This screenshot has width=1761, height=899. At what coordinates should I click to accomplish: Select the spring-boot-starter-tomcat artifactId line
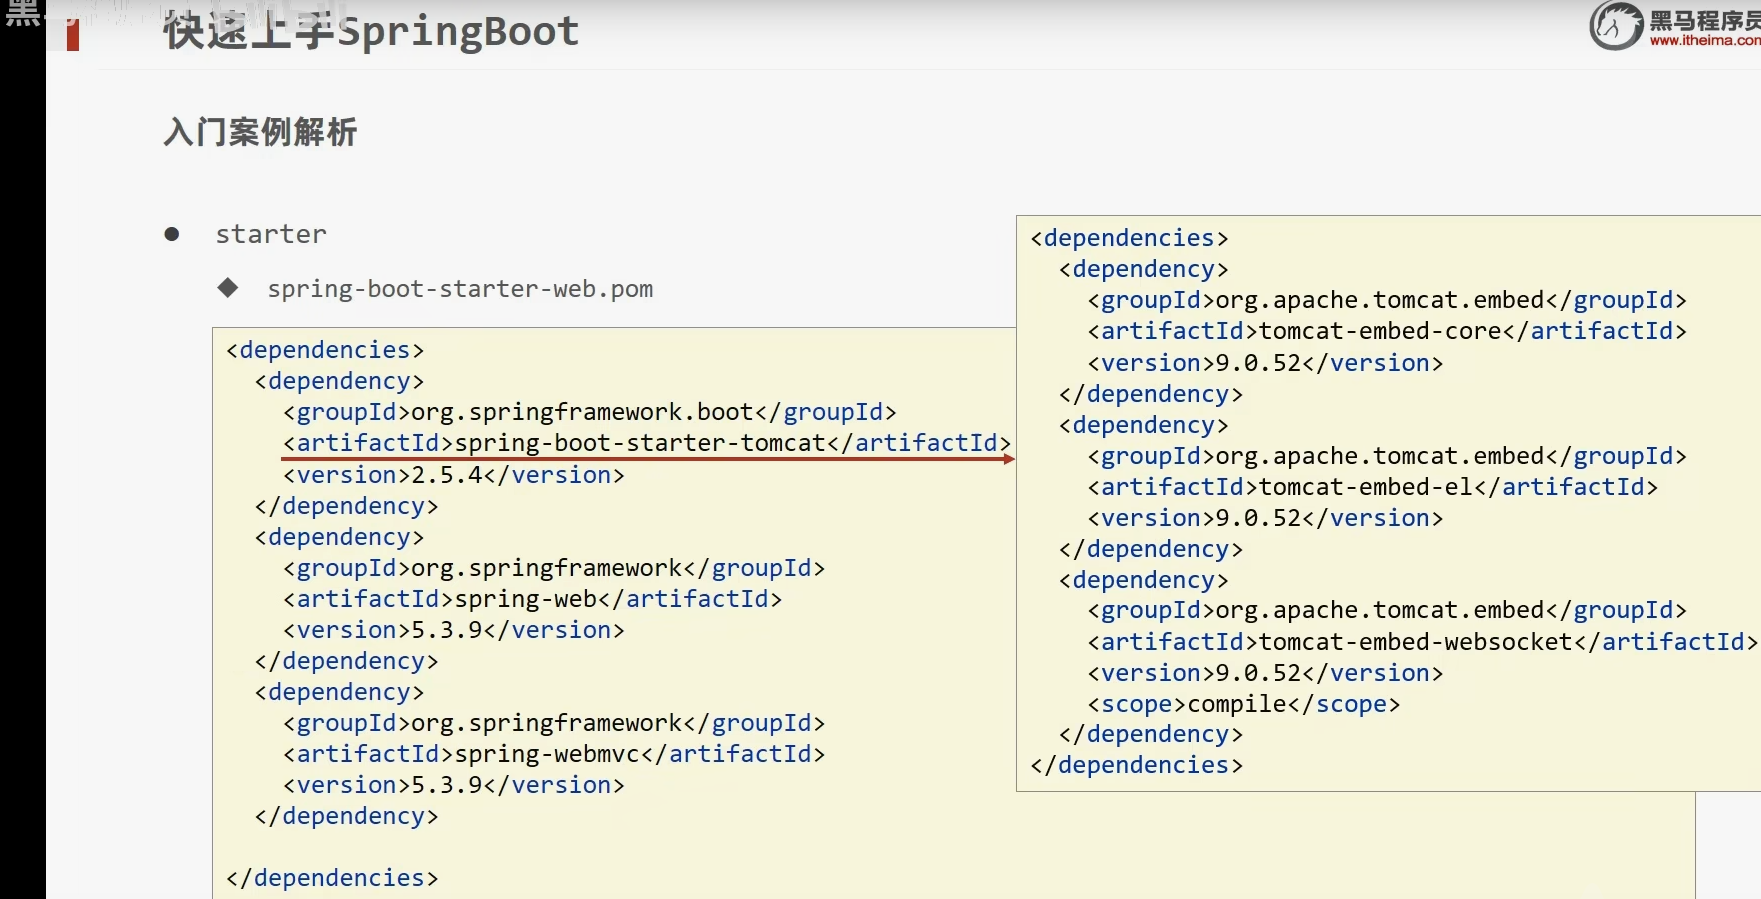coord(646,443)
